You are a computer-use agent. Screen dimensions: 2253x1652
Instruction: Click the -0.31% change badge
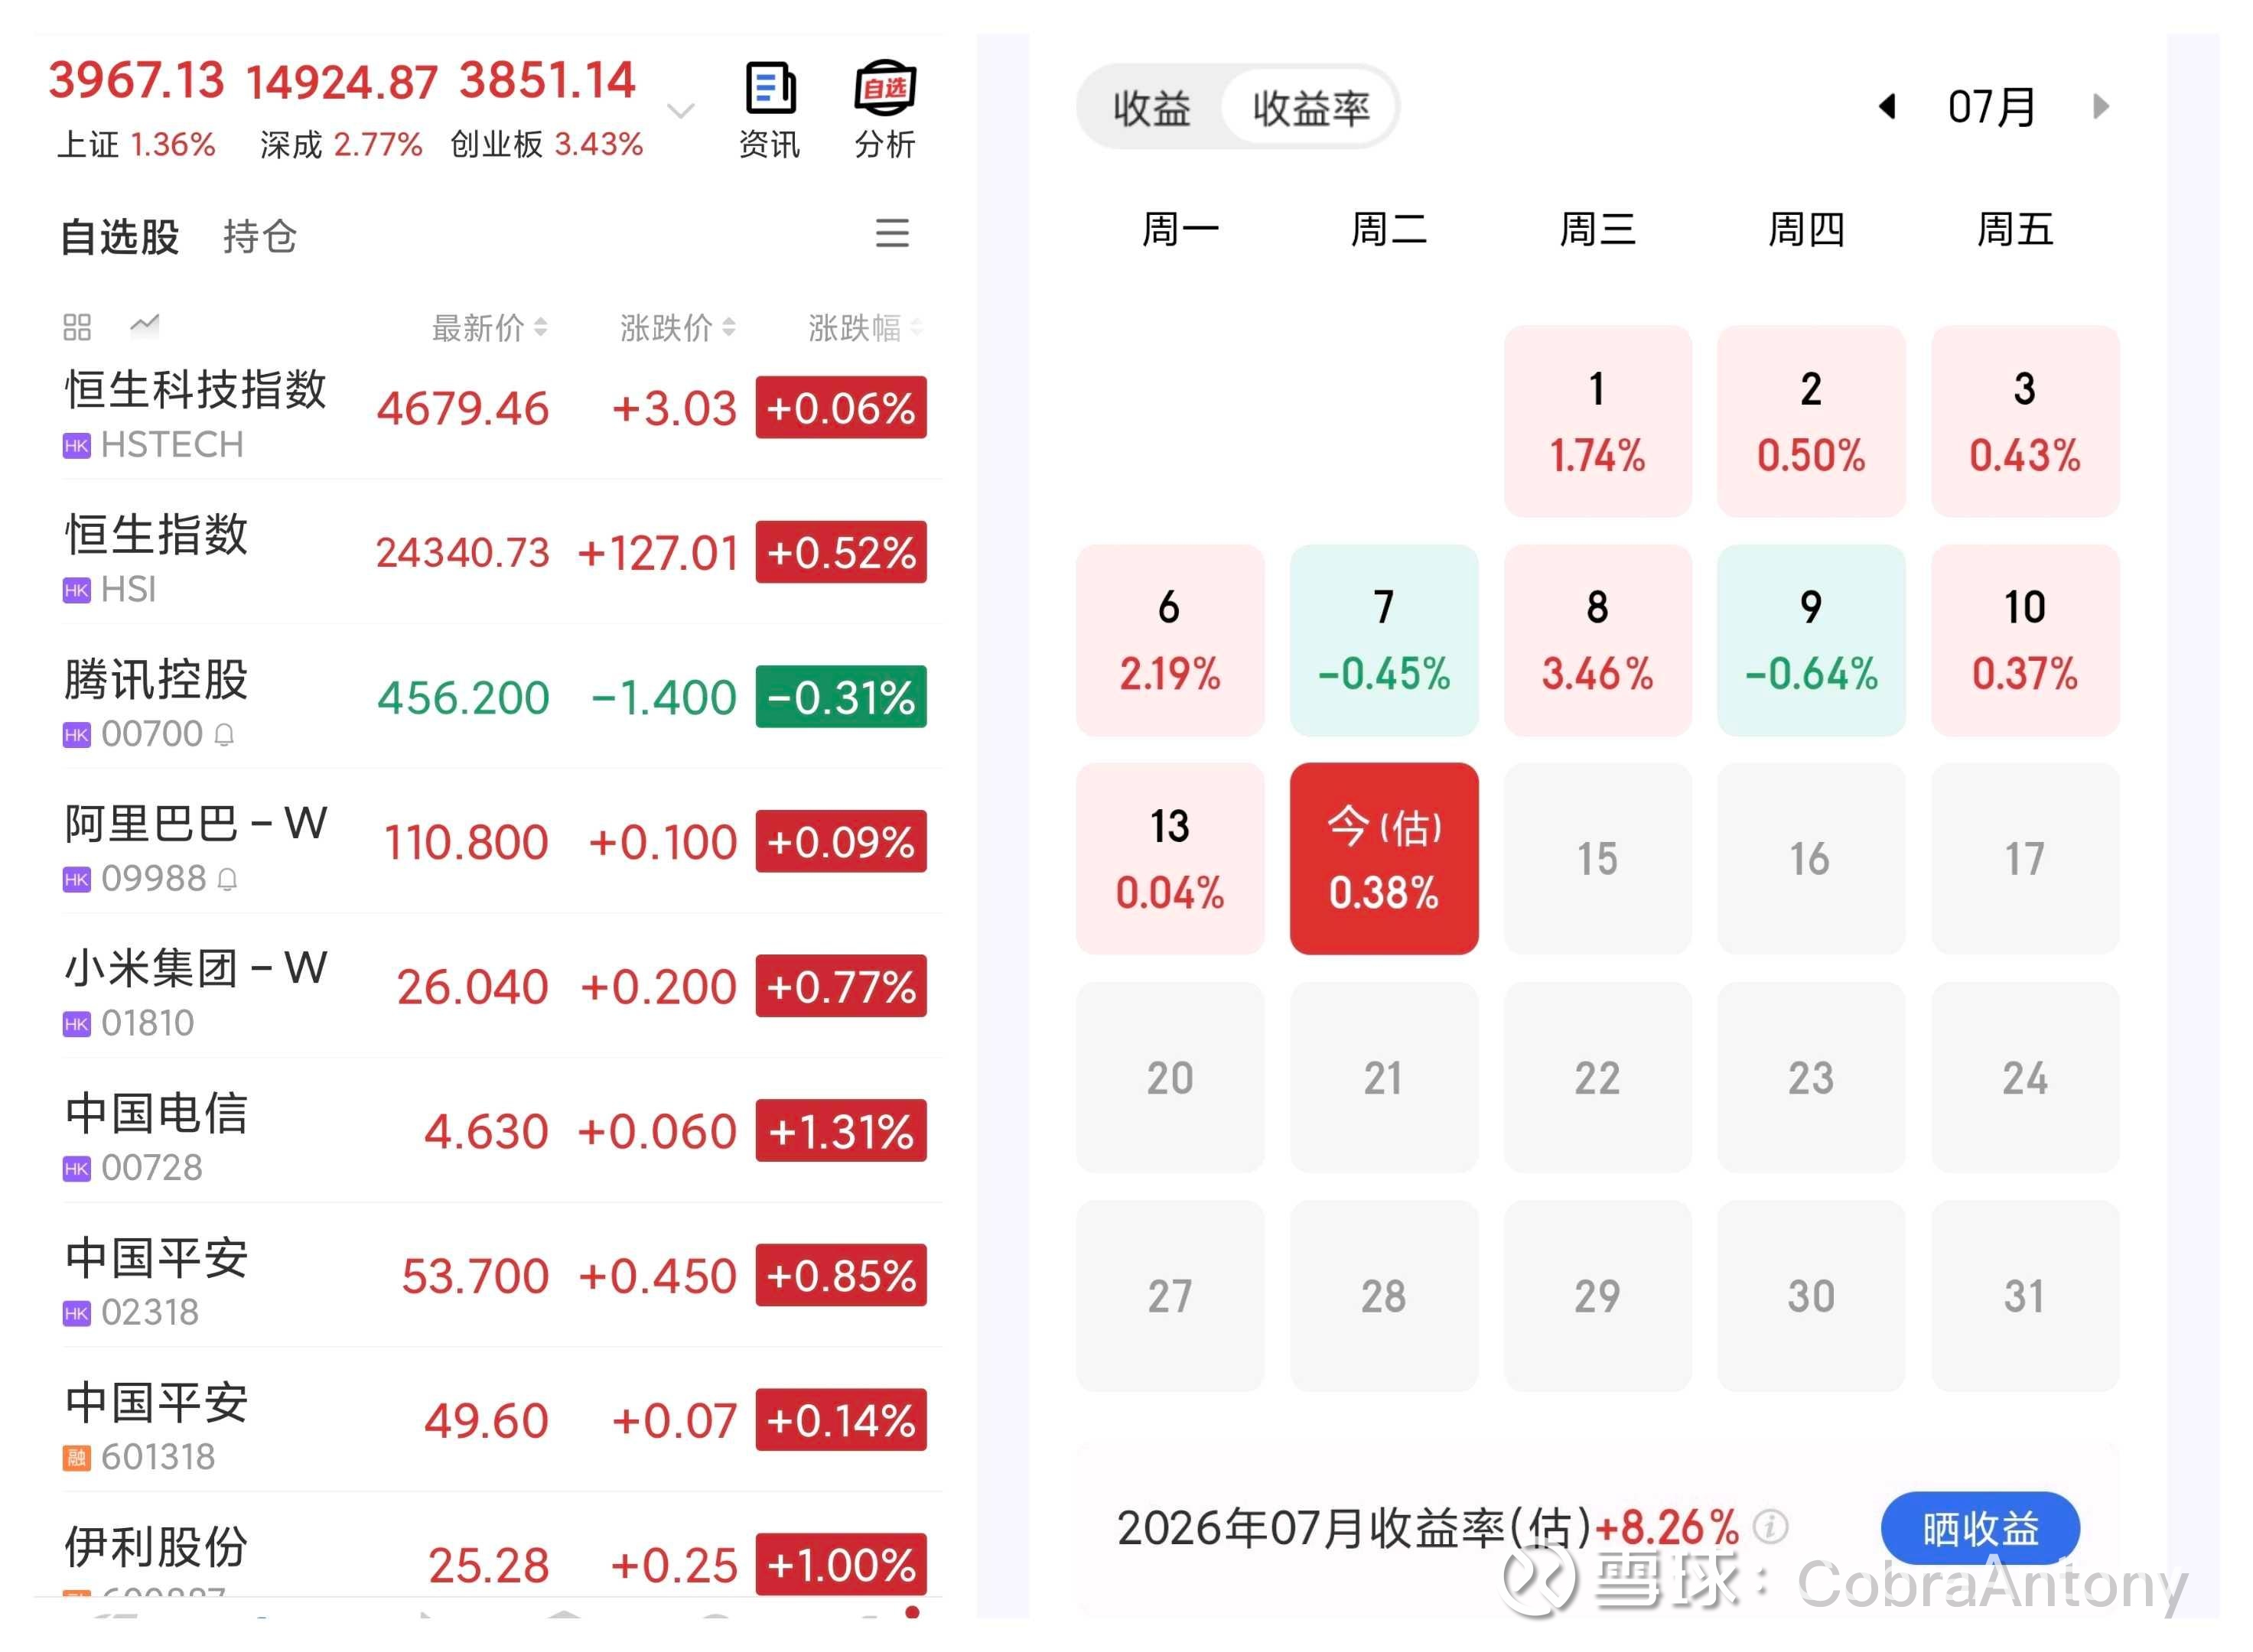click(x=841, y=697)
